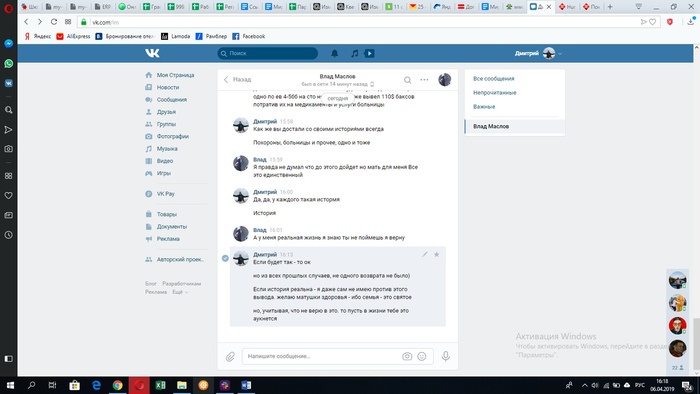Click the Windows Start button

[x=10, y=385]
